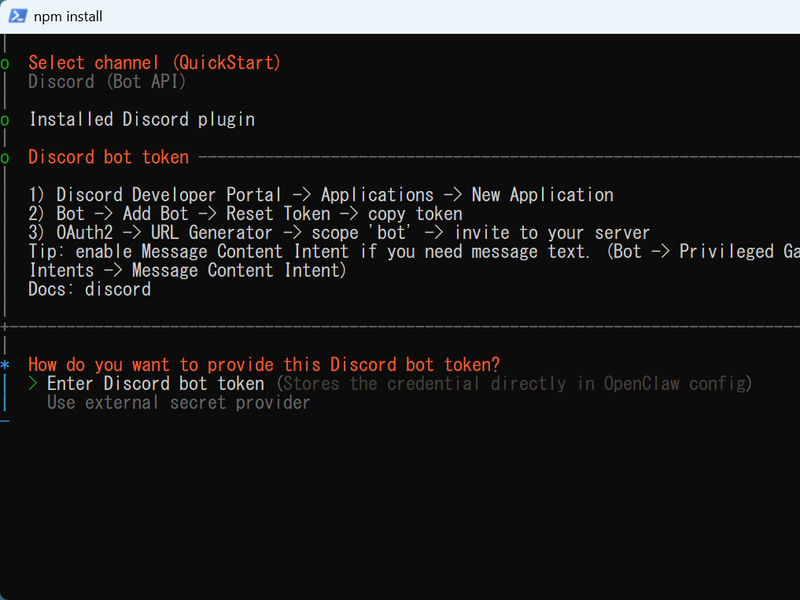Click the "Discord (Bot API)" selected value
Screen dimensions: 800x600
point(107,82)
